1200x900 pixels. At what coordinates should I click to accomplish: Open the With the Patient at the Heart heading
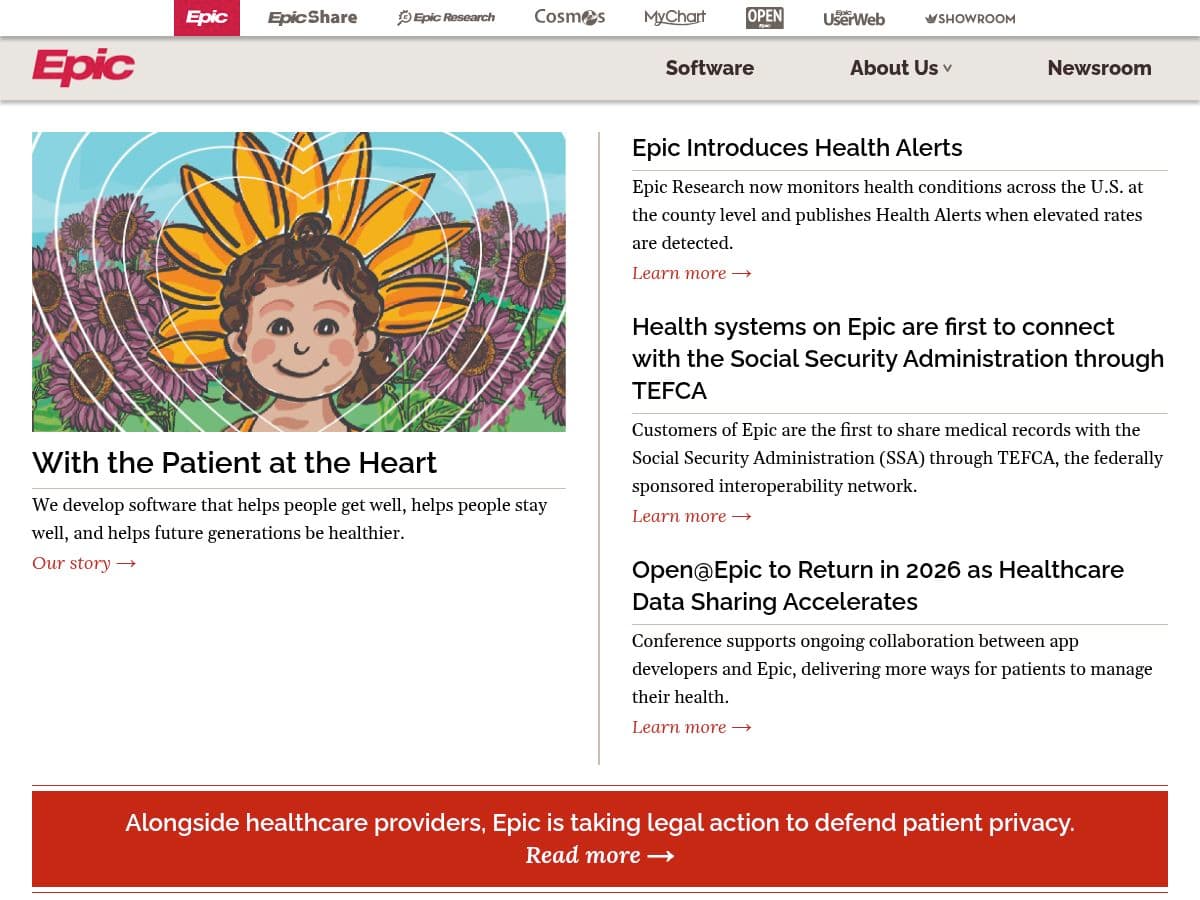(235, 463)
